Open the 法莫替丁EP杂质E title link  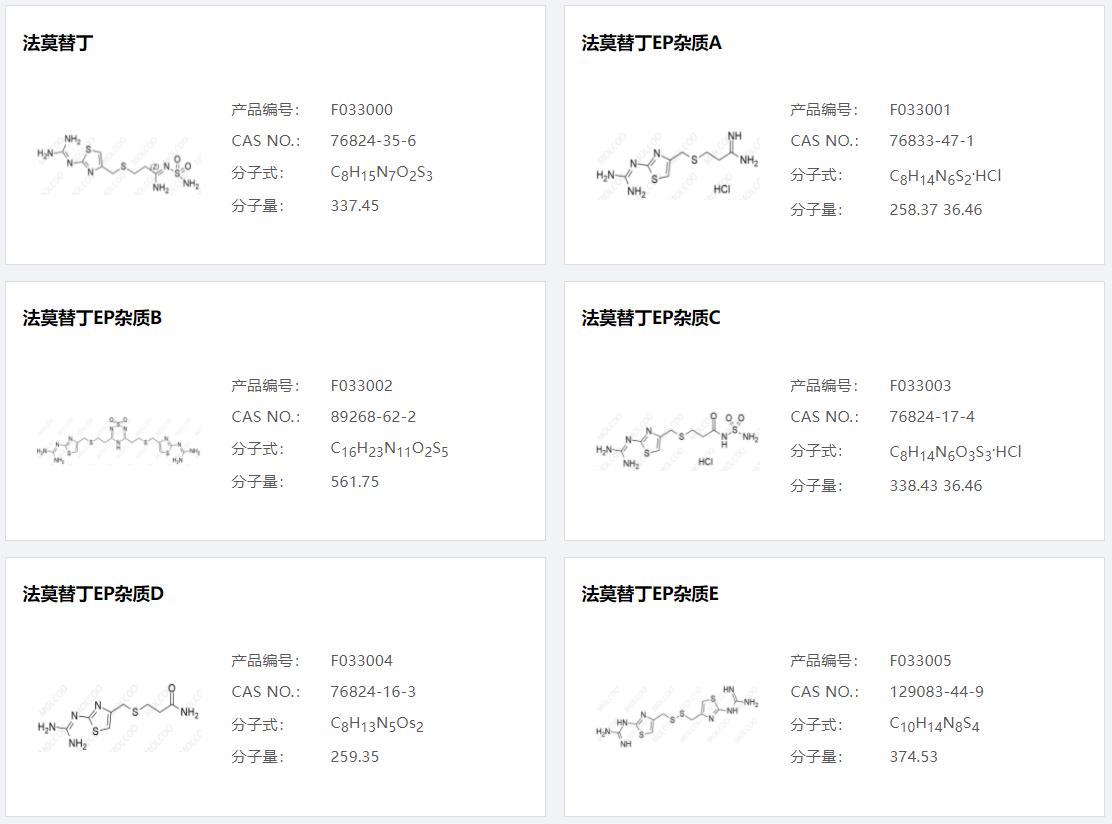click(650, 594)
